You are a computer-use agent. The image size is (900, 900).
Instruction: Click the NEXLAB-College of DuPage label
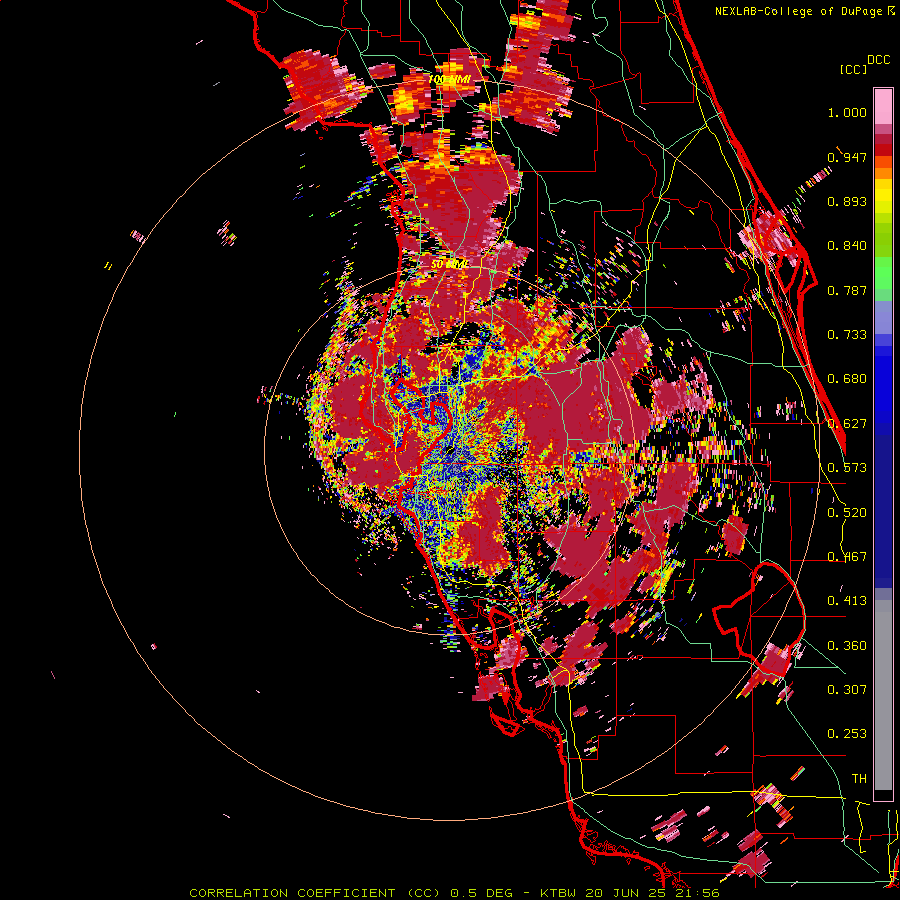point(798,11)
